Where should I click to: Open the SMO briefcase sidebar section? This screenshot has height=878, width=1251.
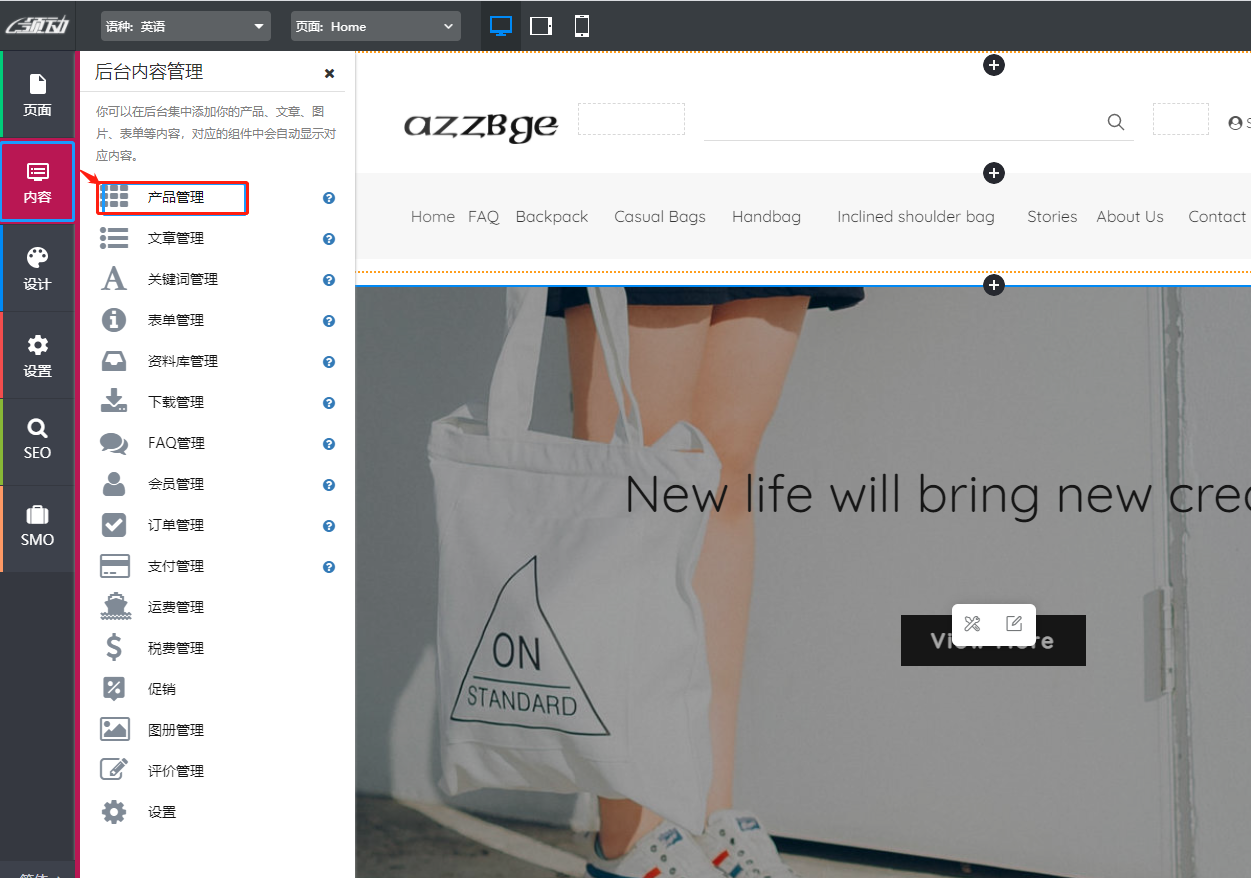pyautogui.click(x=37, y=527)
